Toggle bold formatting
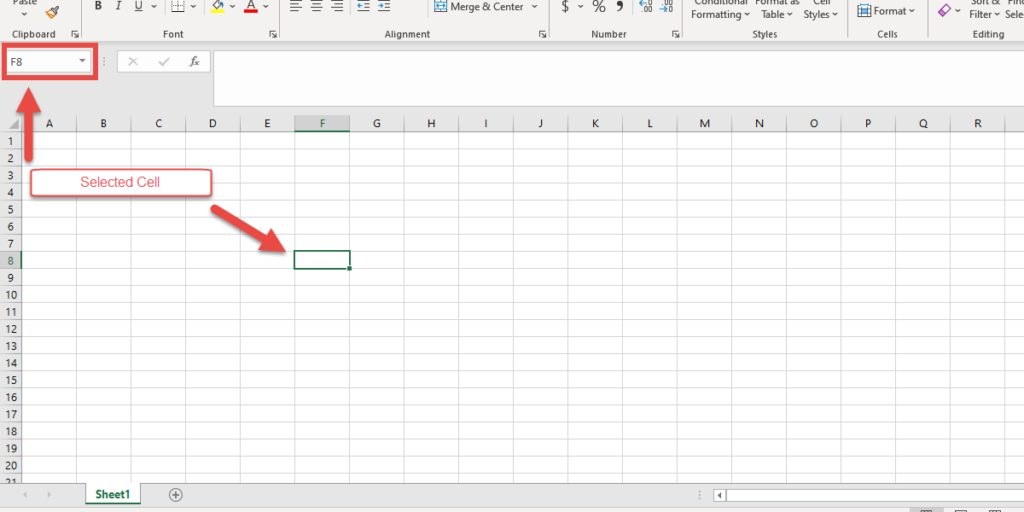 [x=98, y=7]
